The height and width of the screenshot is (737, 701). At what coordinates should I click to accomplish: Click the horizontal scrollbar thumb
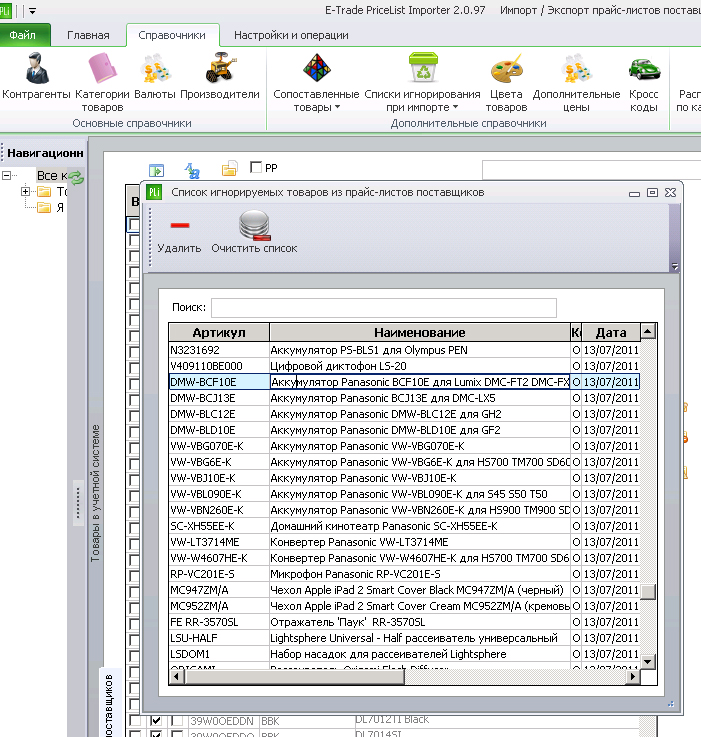(295, 676)
